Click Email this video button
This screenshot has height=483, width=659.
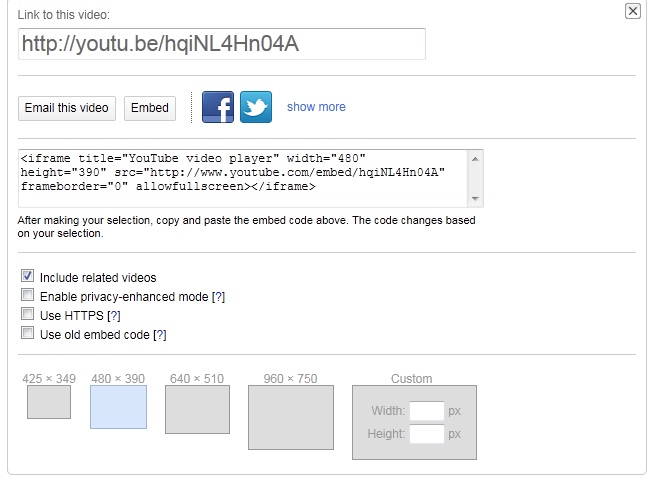click(x=66, y=108)
